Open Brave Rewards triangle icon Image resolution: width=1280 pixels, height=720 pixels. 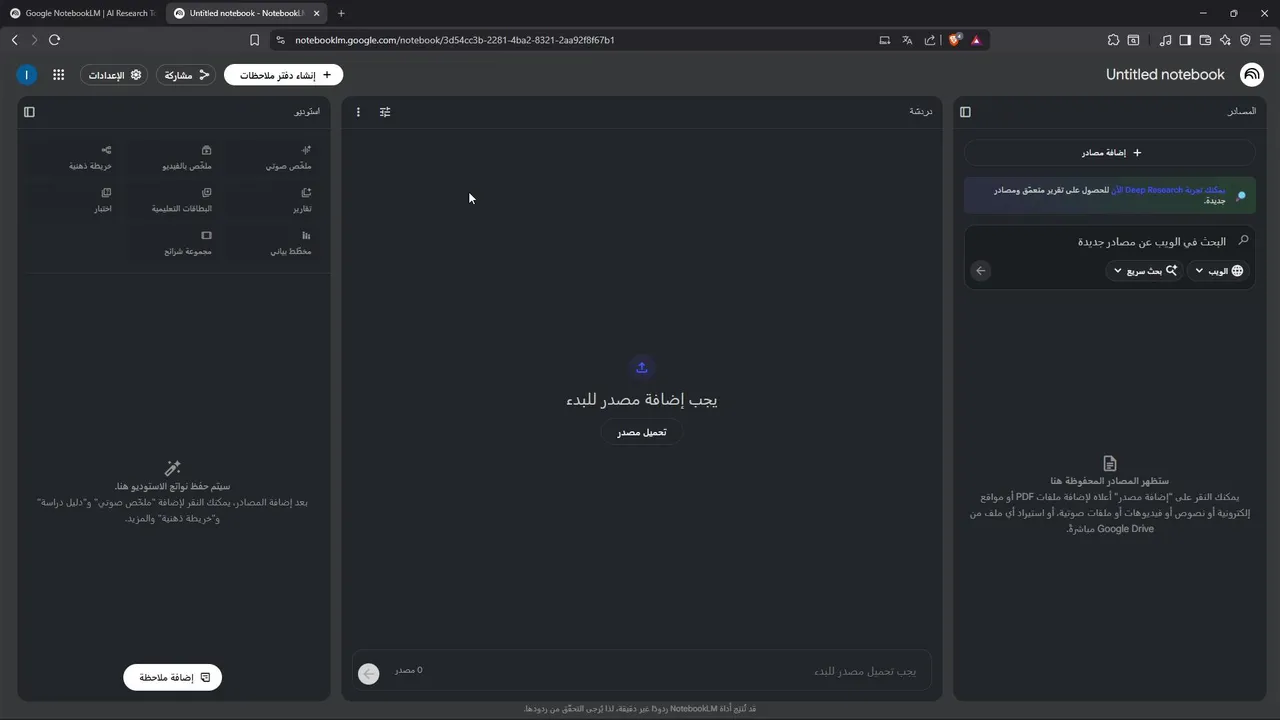975,40
